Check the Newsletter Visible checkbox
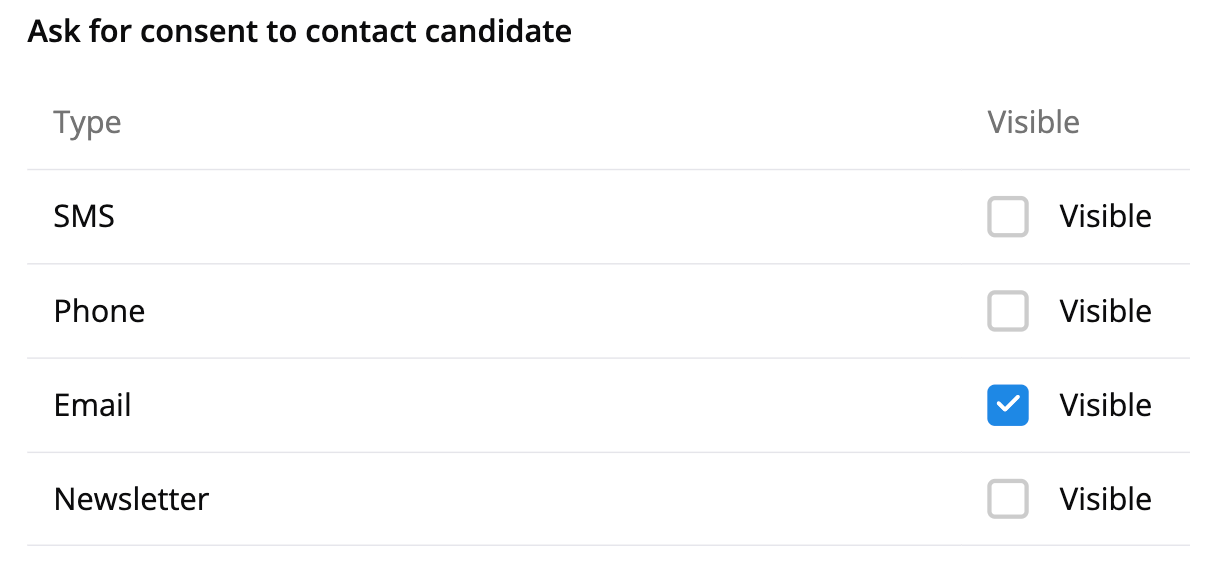This screenshot has height=564, width=1226. pos(1007,499)
